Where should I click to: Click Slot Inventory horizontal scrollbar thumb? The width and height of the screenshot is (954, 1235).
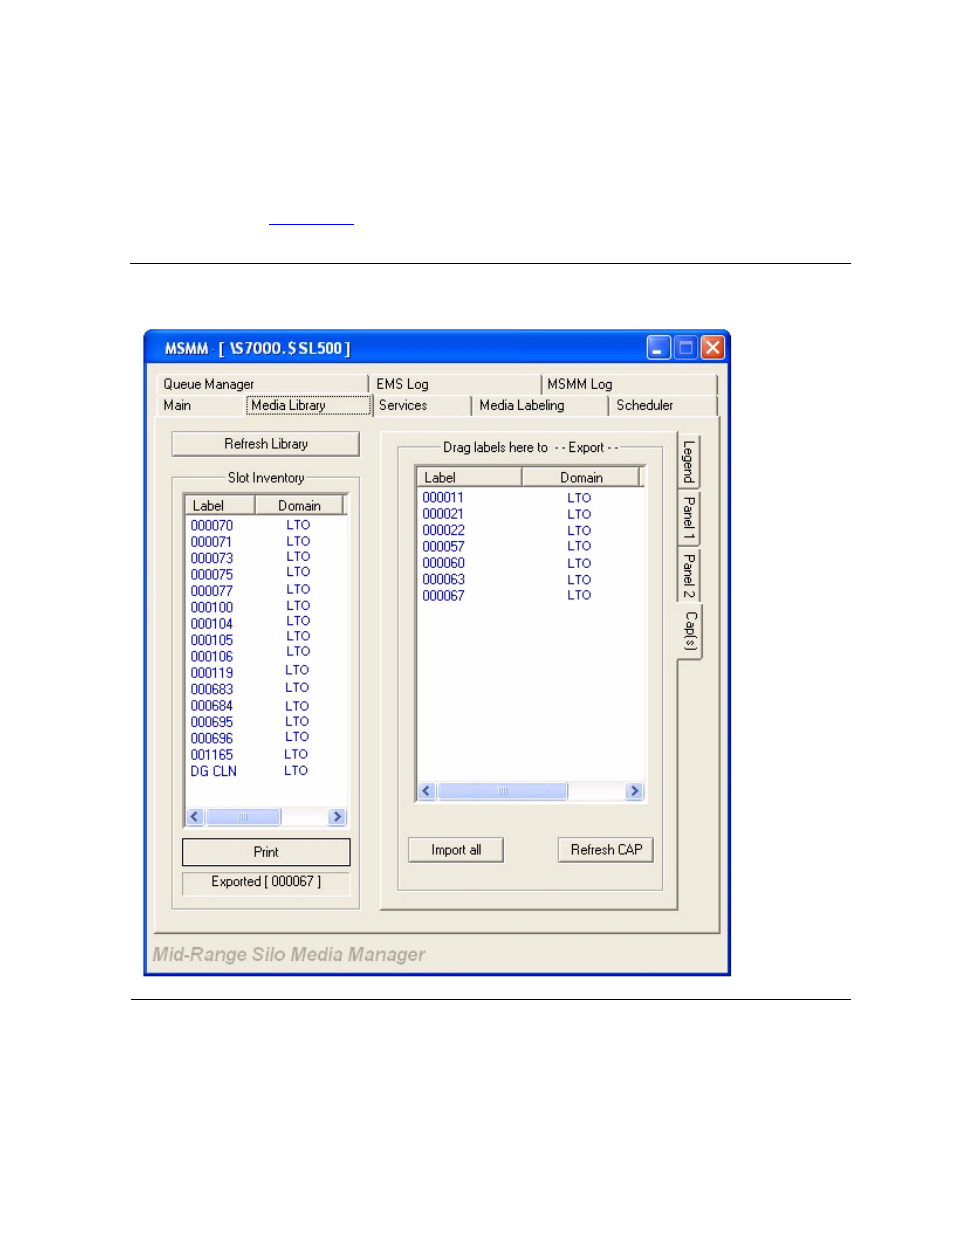pyautogui.click(x=243, y=817)
